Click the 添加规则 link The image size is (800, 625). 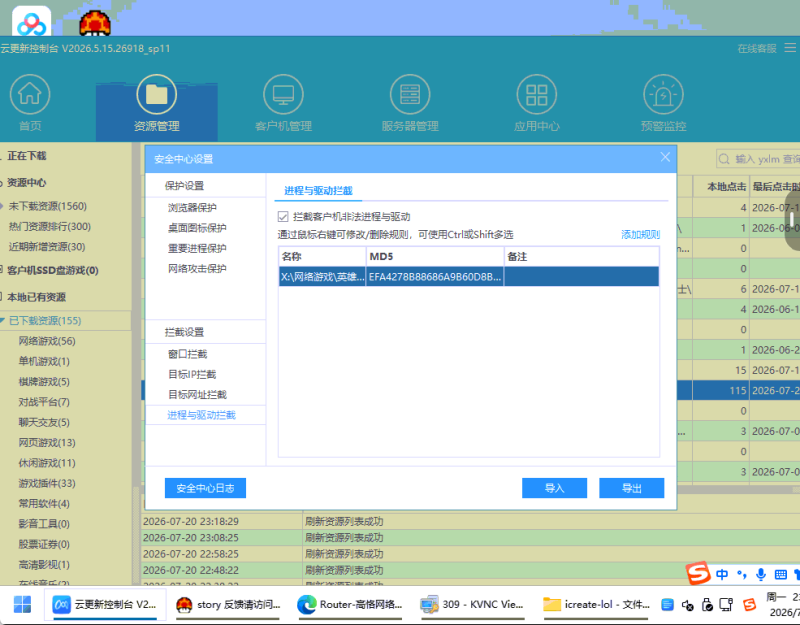pyautogui.click(x=640, y=235)
